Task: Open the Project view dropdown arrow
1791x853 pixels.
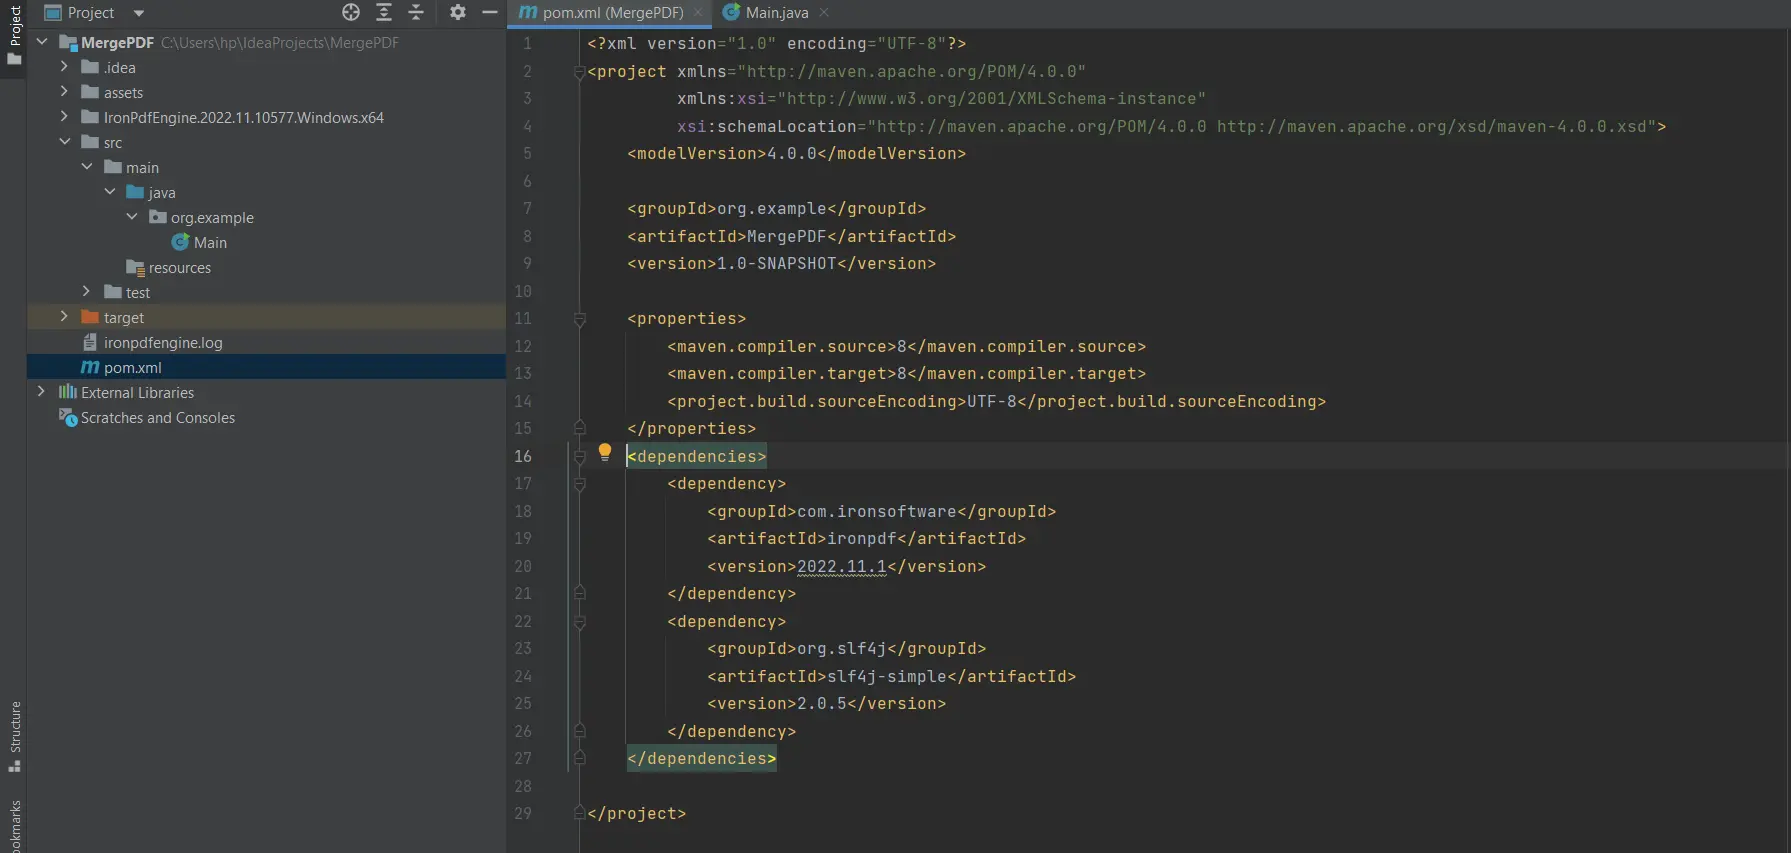Action: point(139,13)
